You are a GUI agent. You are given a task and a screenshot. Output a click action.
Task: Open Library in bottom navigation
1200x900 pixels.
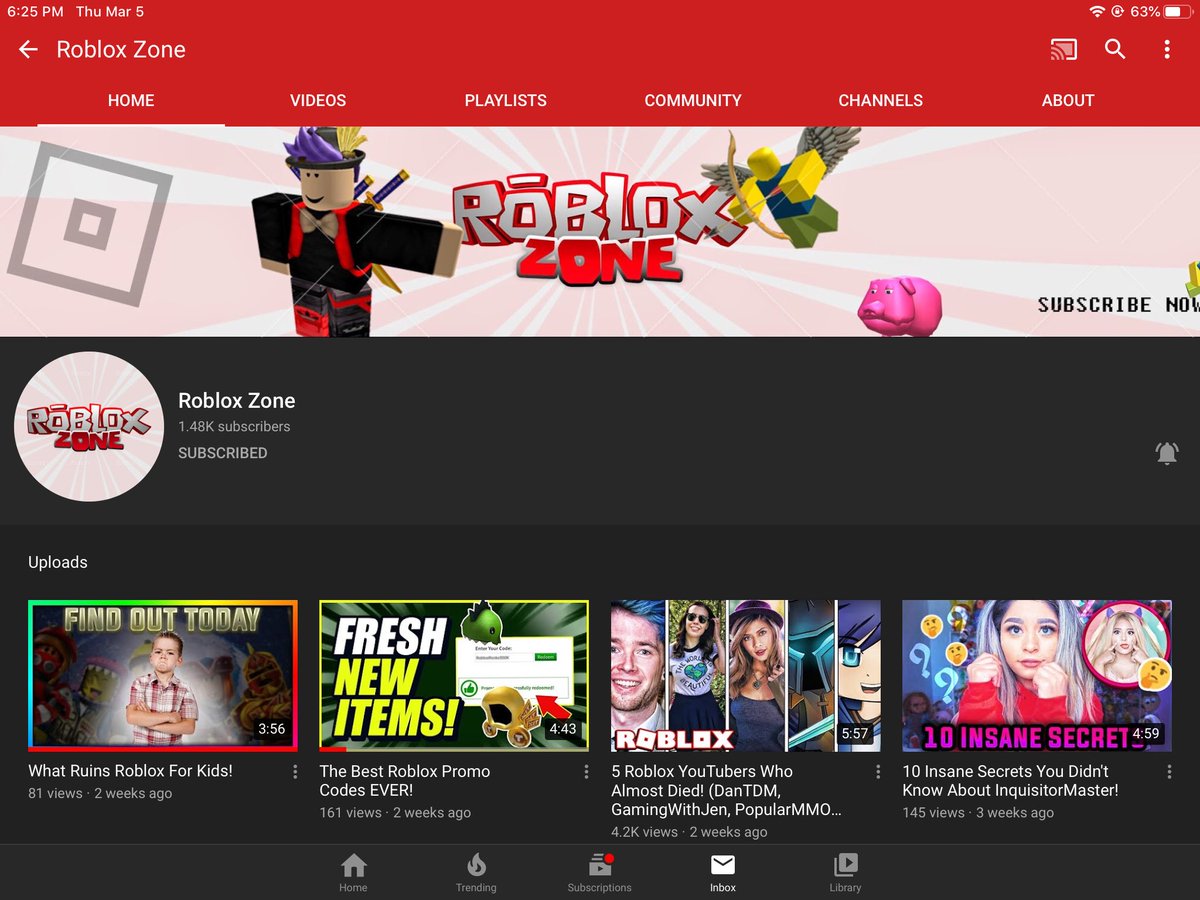pos(845,872)
